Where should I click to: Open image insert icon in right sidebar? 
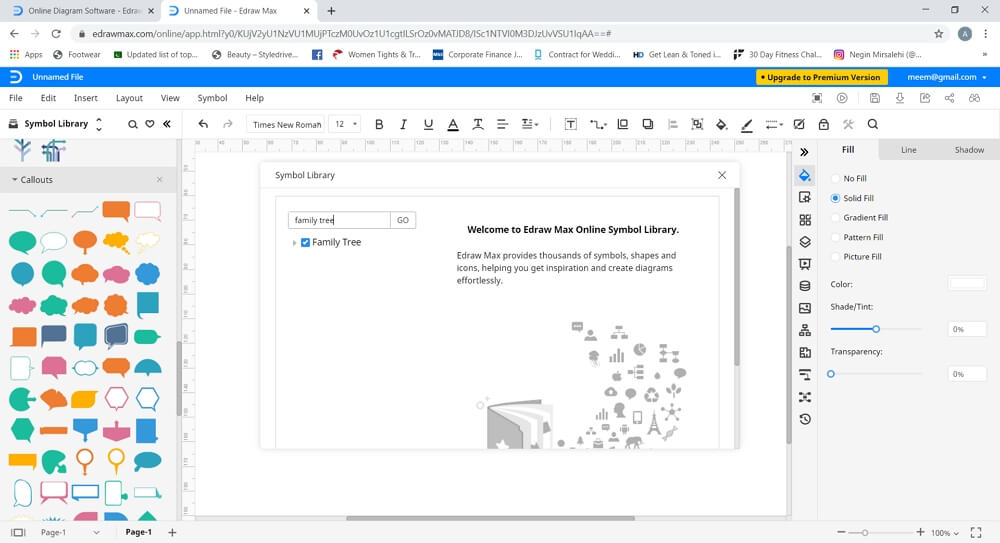pyautogui.click(x=805, y=308)
